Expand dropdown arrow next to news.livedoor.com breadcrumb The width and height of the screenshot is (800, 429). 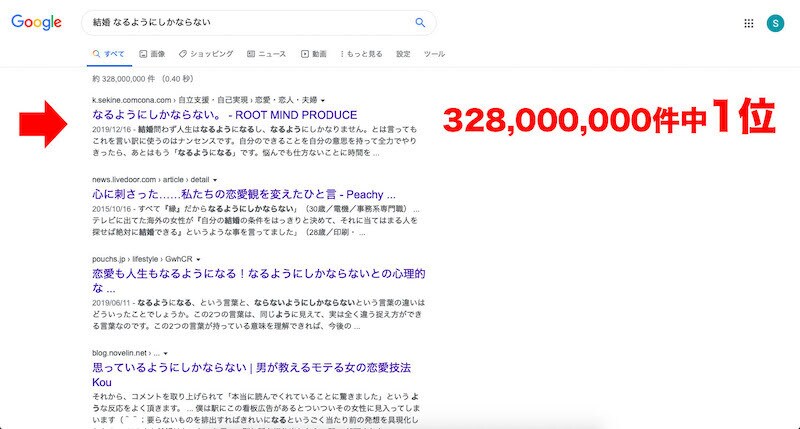tap(215, 180)
